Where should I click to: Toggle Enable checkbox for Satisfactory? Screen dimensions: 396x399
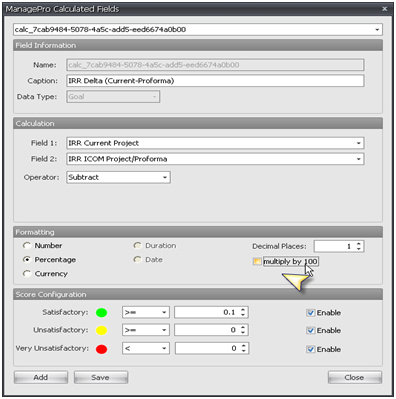coord(310,313)
